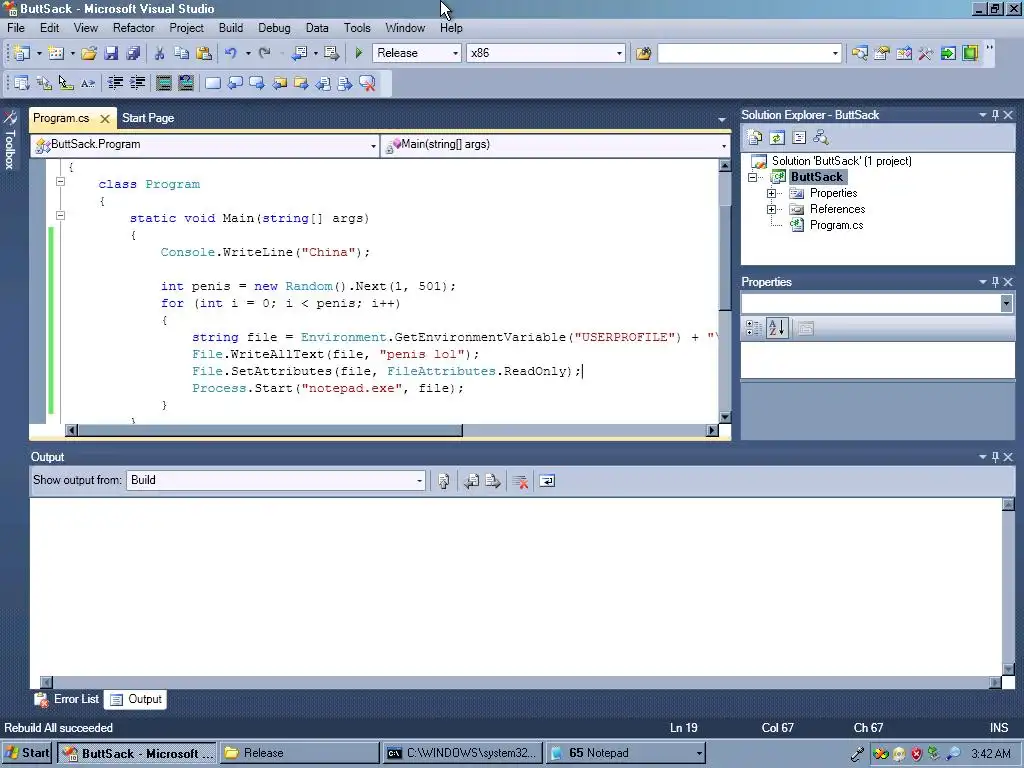Open the Main(string[] args) member dropdown
Viewport: 1024px width, 768px height.
[x=724, y=146]
